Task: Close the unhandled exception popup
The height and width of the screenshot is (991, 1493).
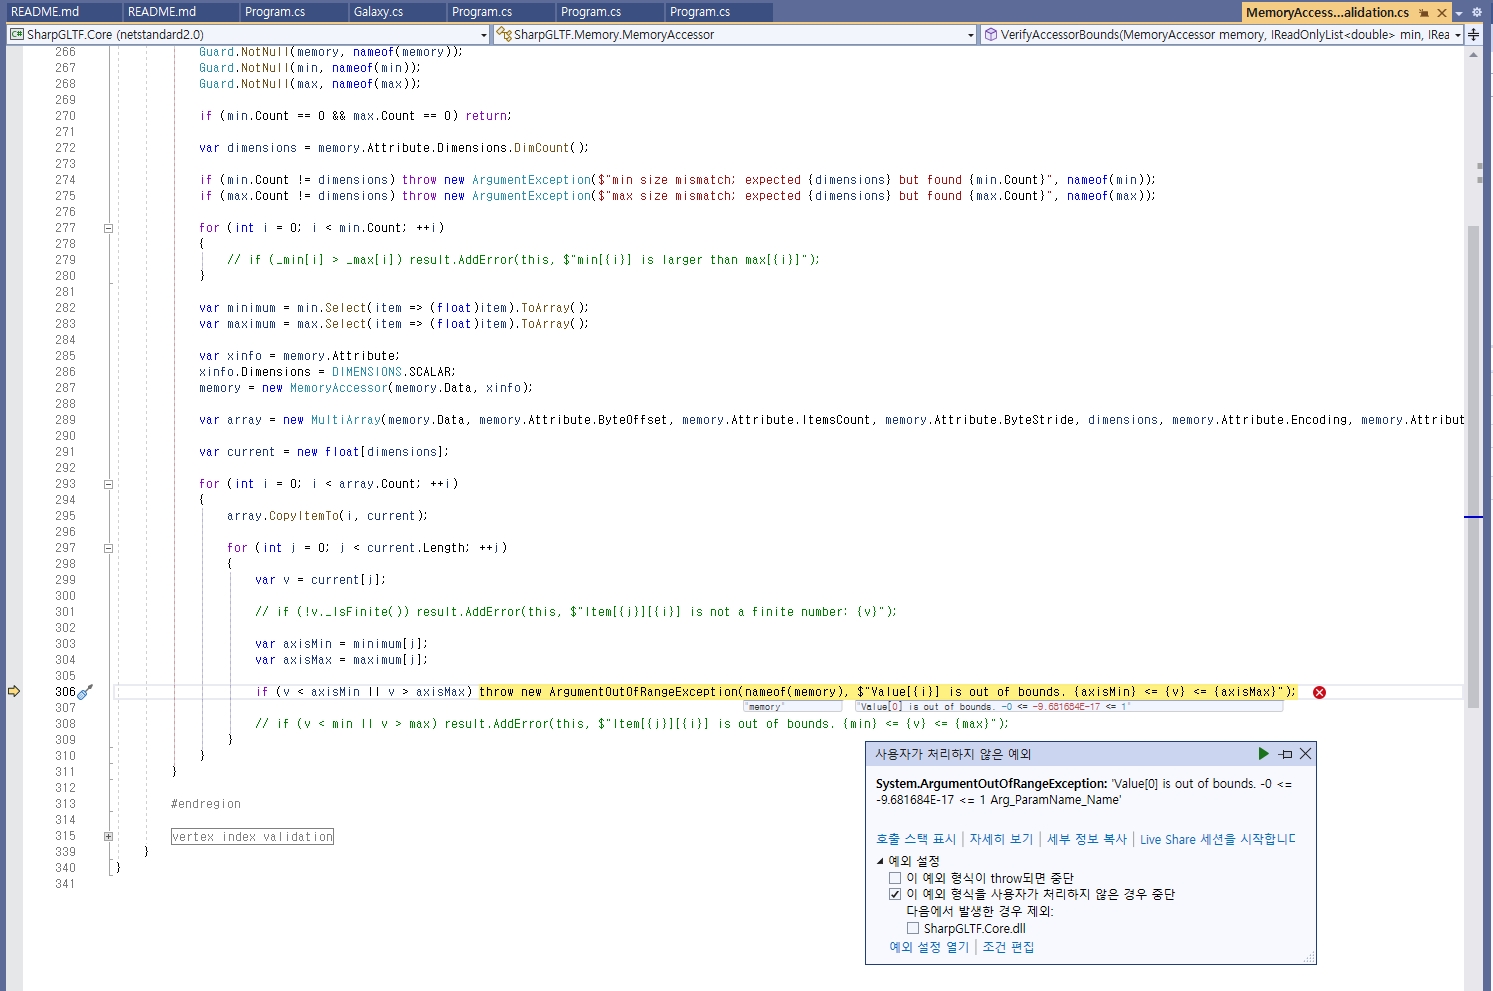Action: [x=1305, y=753]
